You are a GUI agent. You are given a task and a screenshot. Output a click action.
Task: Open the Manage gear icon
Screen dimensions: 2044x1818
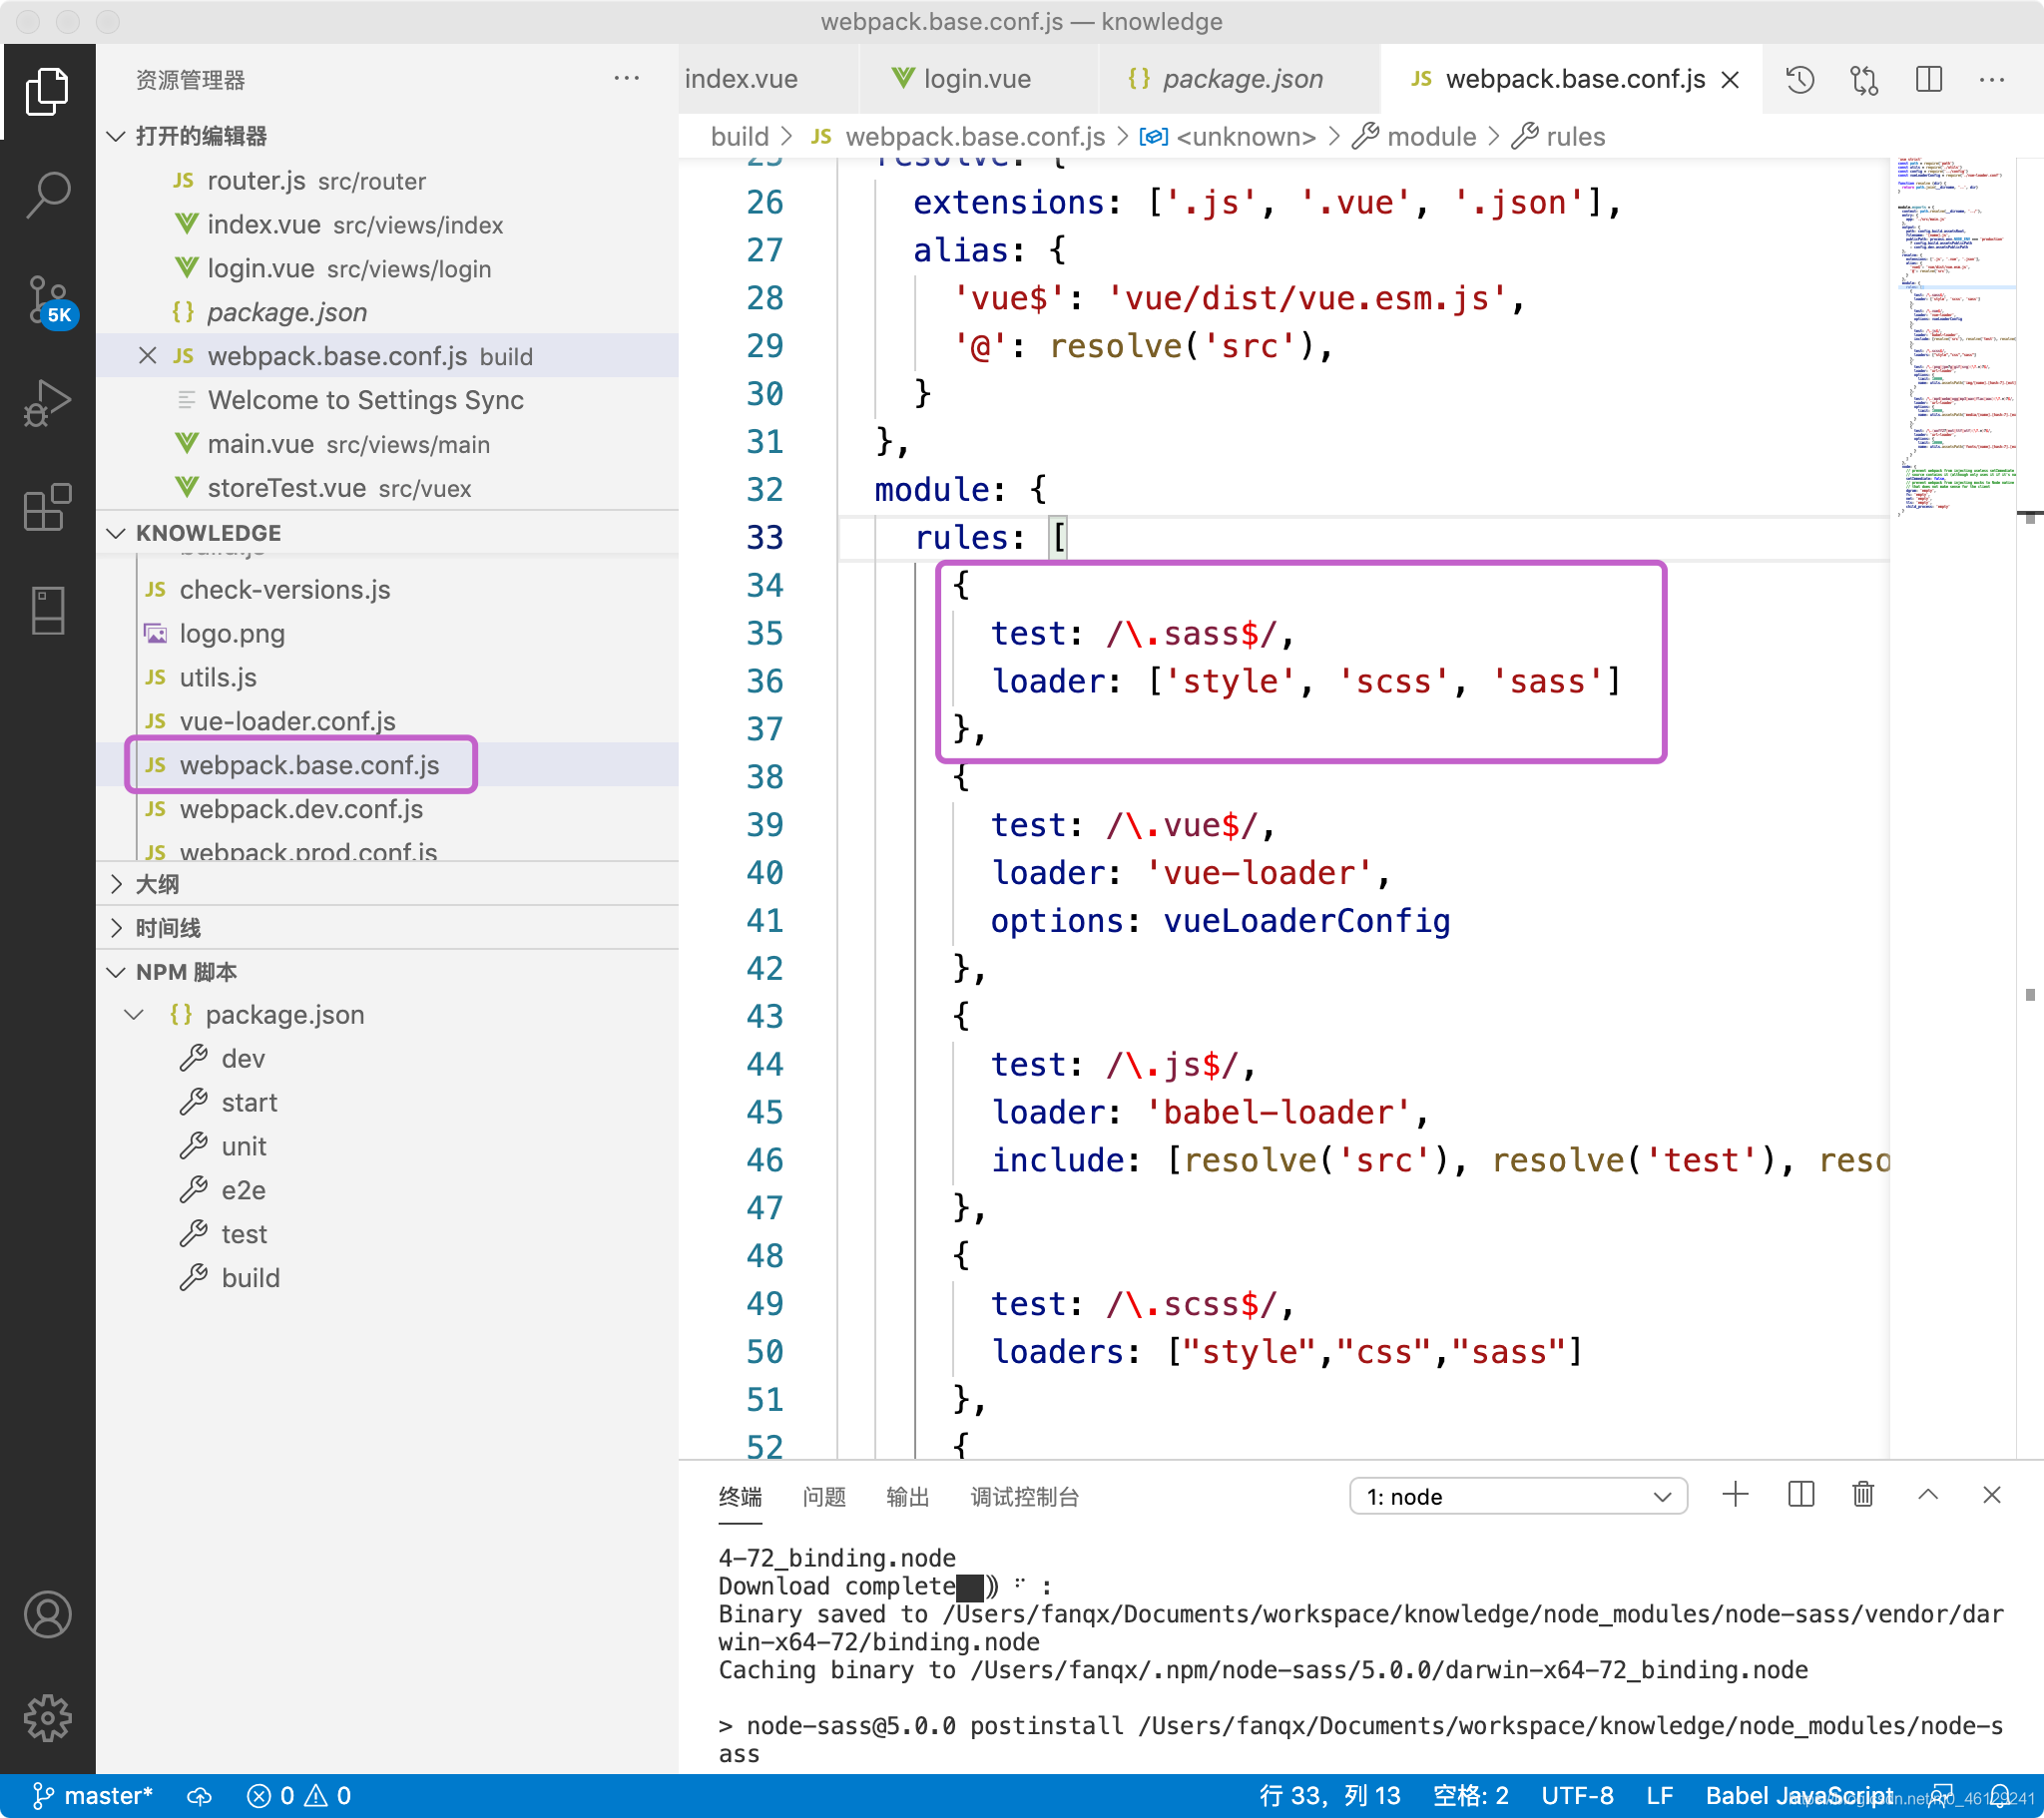coord(47,1718)
